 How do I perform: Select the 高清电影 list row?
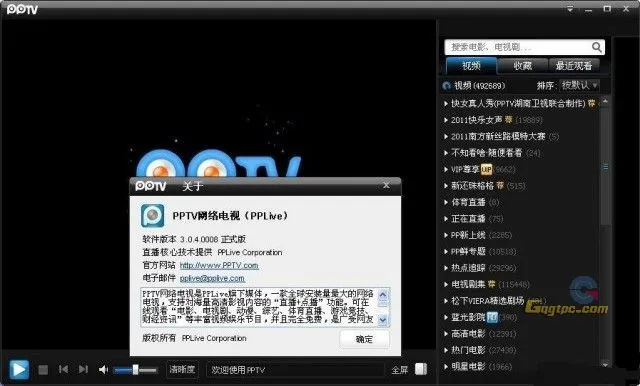click(520, 334)
